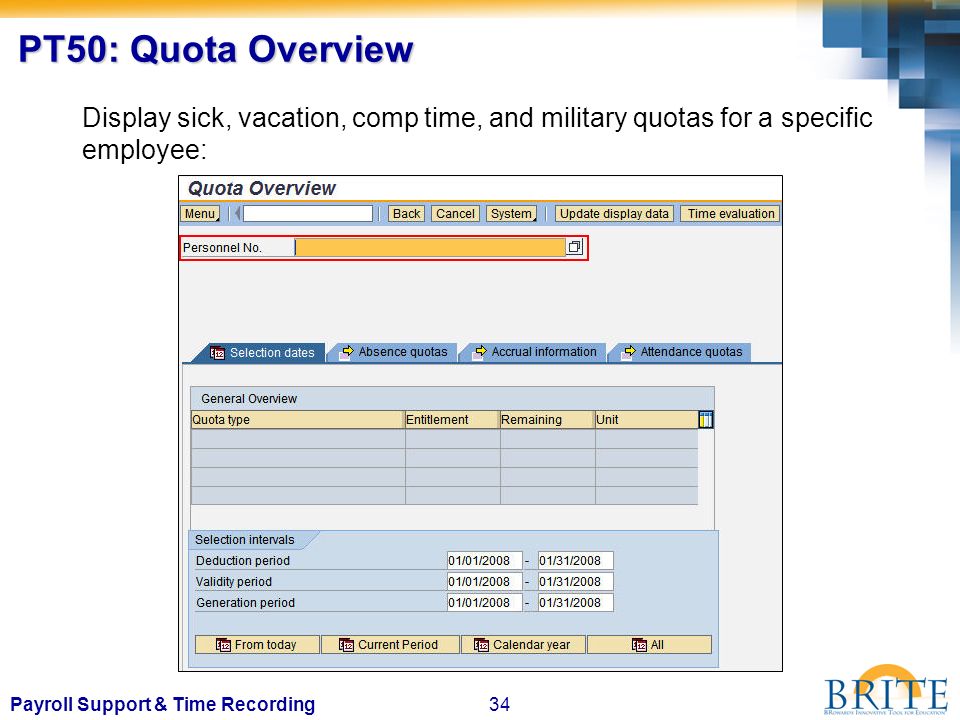This screenshot has height=720, width=960.
Task: Open the Menu button in toolbar
Action: pos(200,214)
